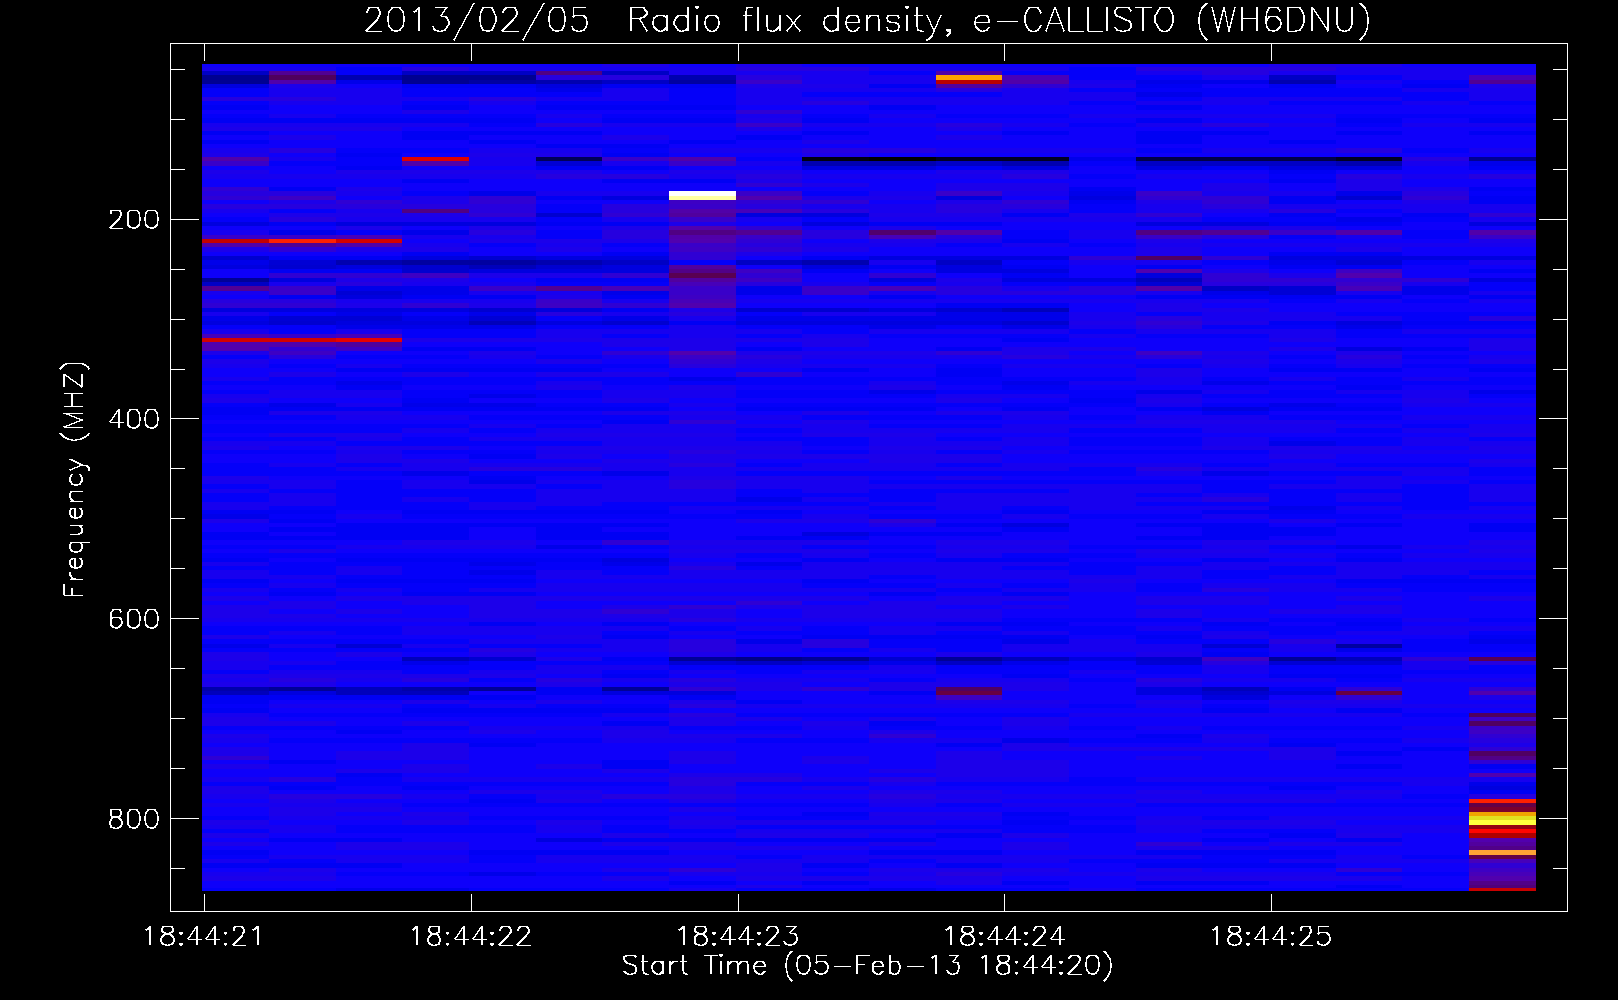Click the 200 frequency tick label

coord(134,219)
